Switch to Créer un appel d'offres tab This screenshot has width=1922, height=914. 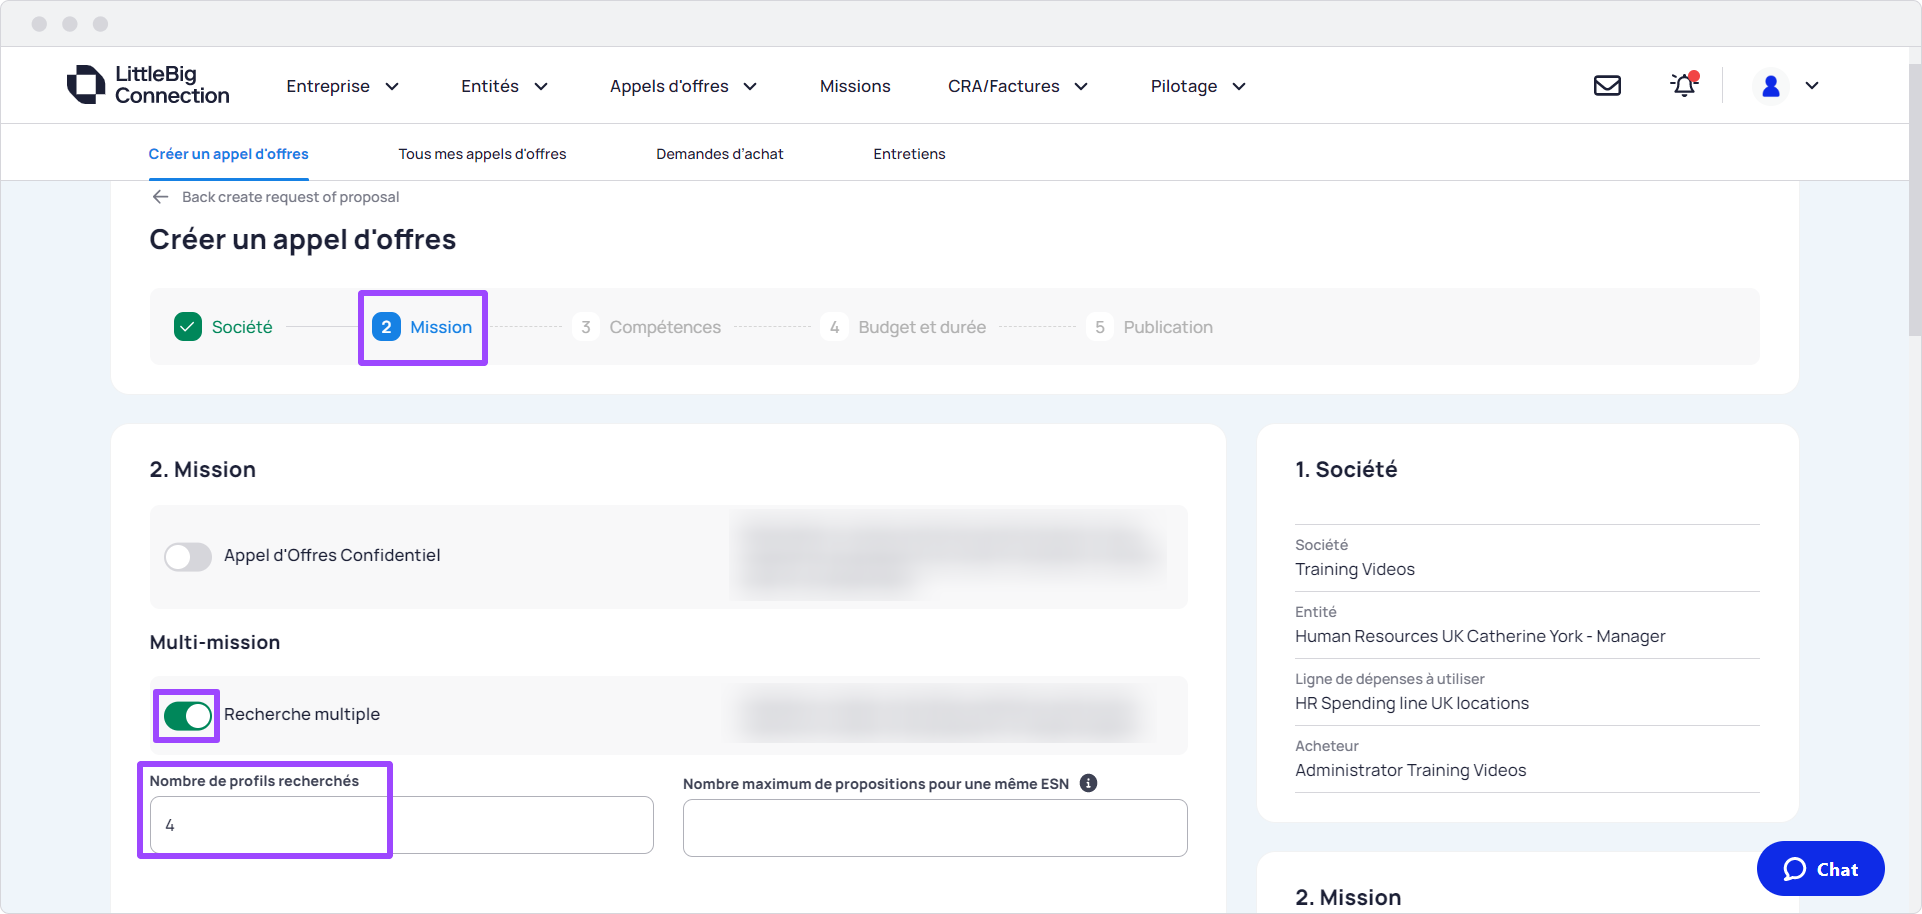[x=228, y=154]
